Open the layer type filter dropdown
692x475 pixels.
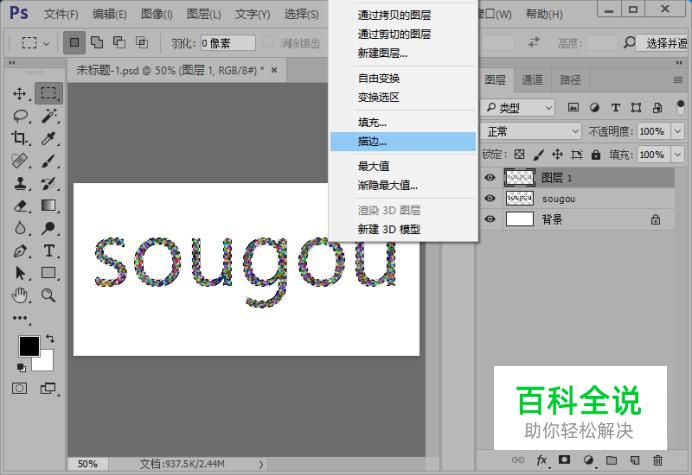click(518, 107)
